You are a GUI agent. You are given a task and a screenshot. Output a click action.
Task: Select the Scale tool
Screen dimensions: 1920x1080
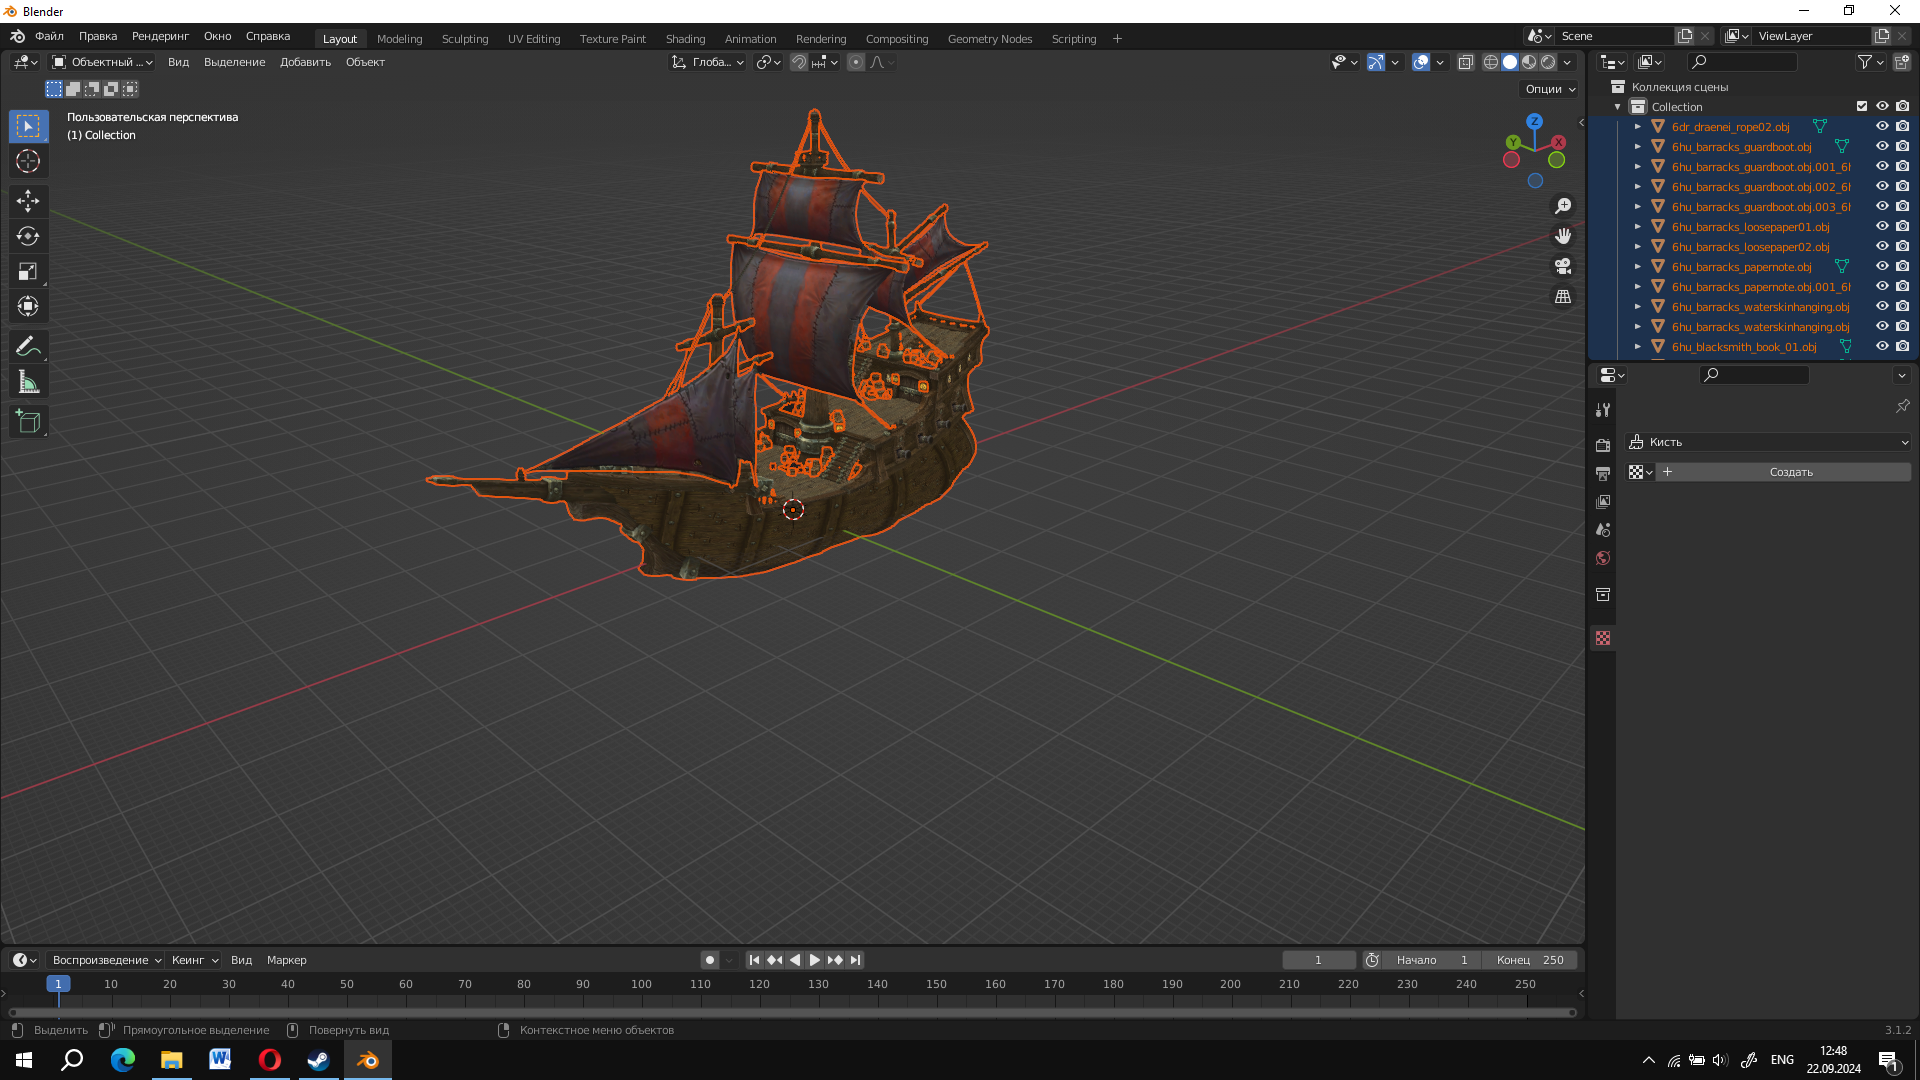(x=28, y=271)
